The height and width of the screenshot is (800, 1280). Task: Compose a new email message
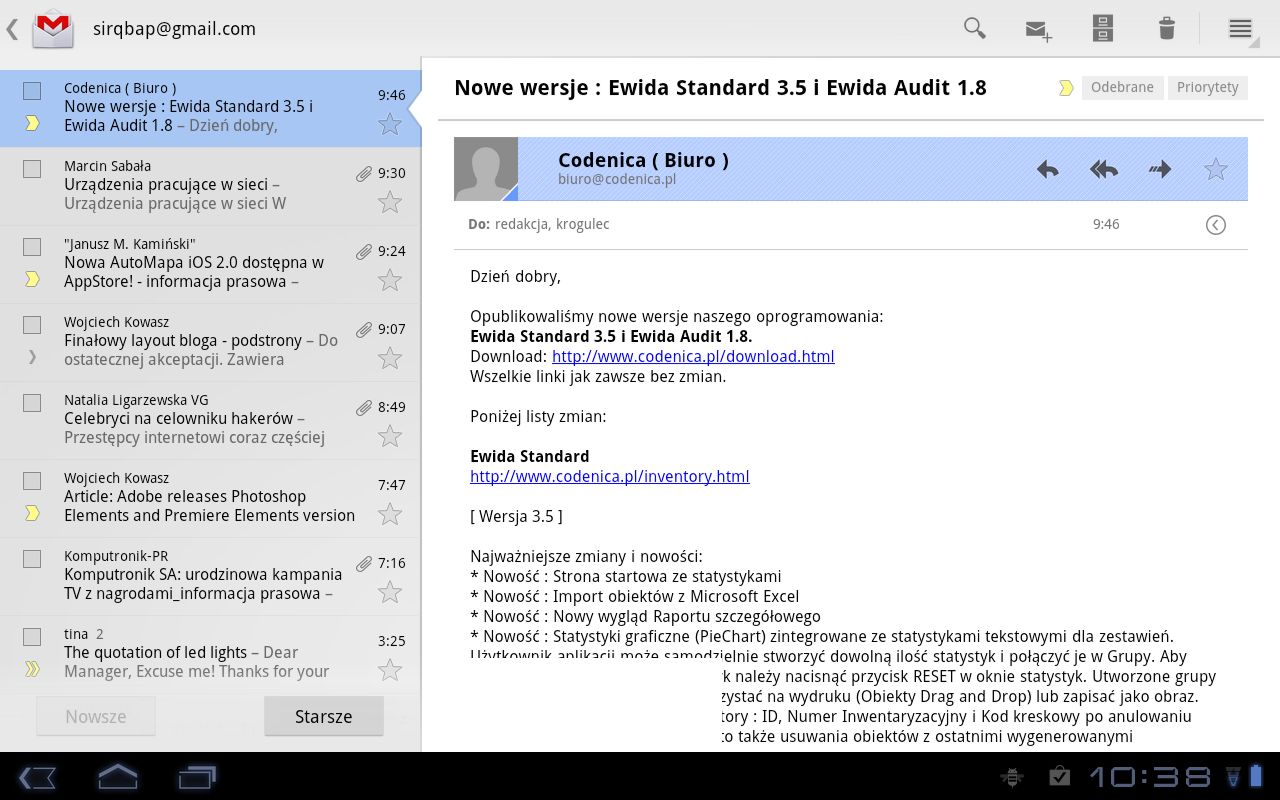point(1039,30)
